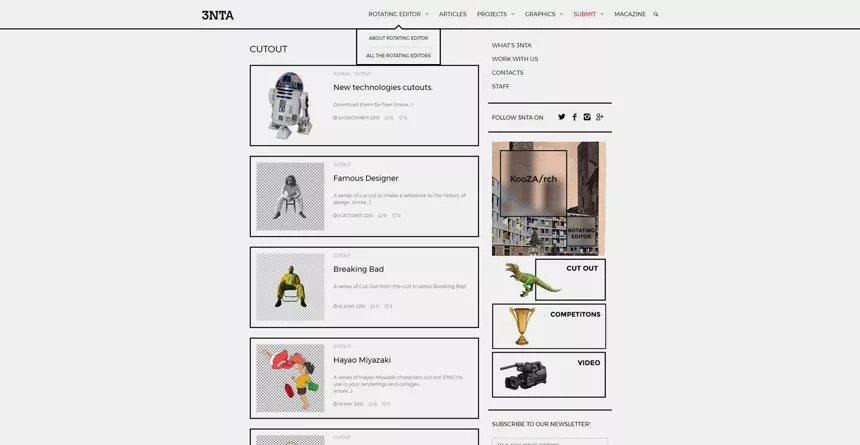Open the video camera Video banner
The width and height of the screenshot is (860, 445).
[x=549, y=374]
